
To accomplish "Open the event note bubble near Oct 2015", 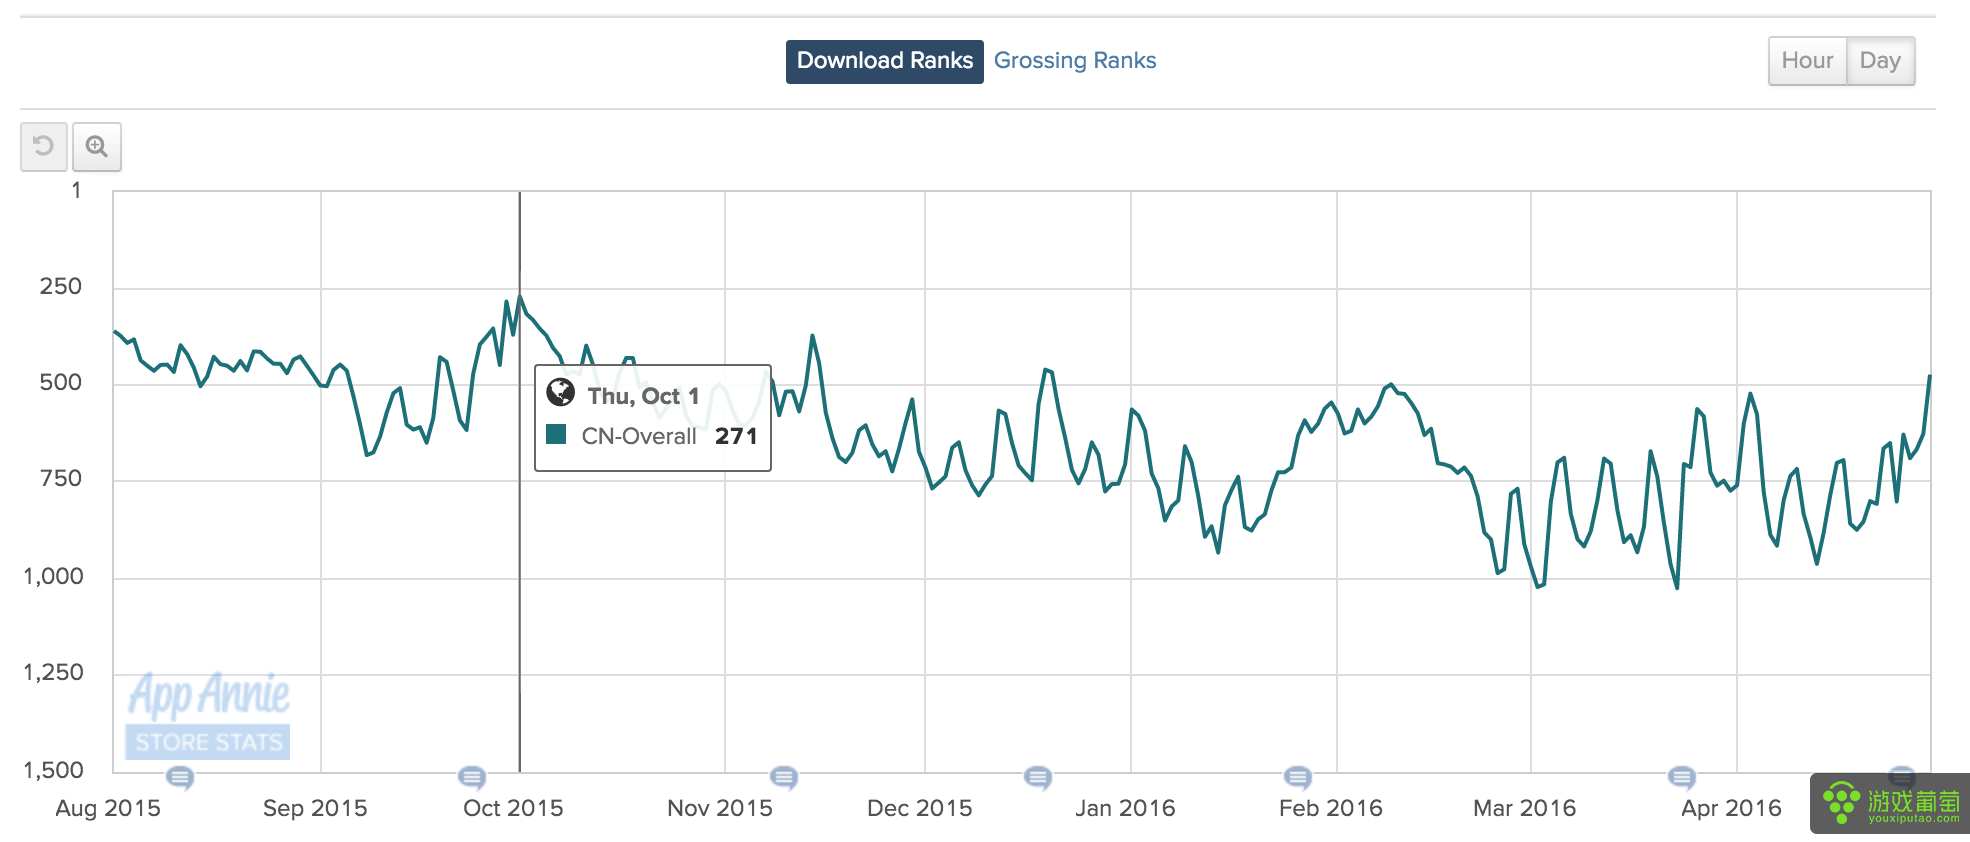I will click(x=472, y=777).
